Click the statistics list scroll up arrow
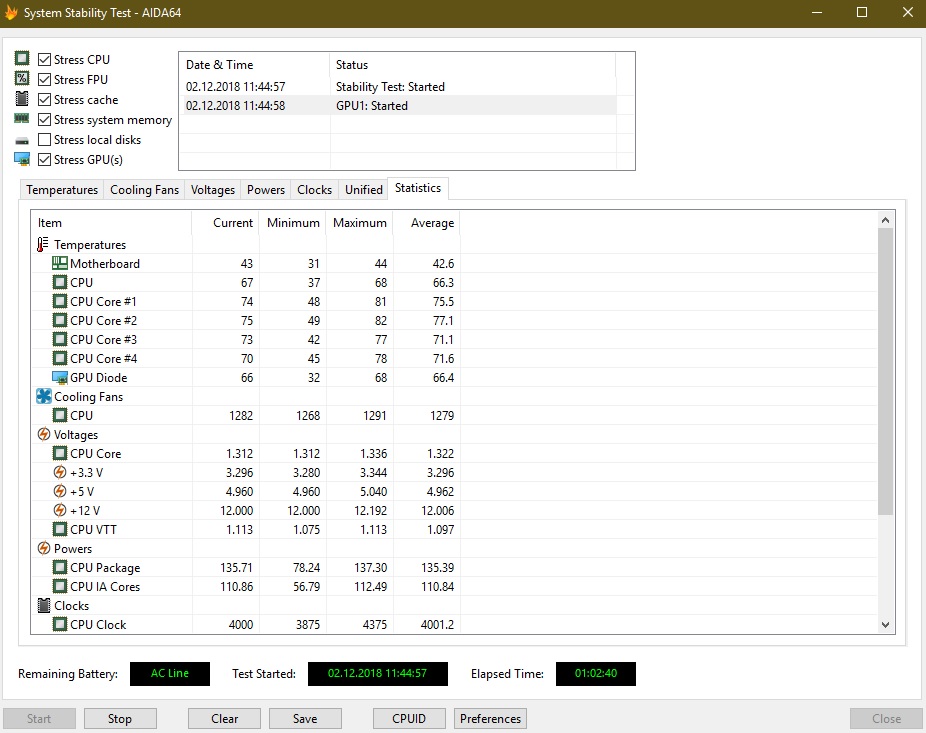Image resolution: width=926 pixels, height=733 pixels. coord(885,220)
